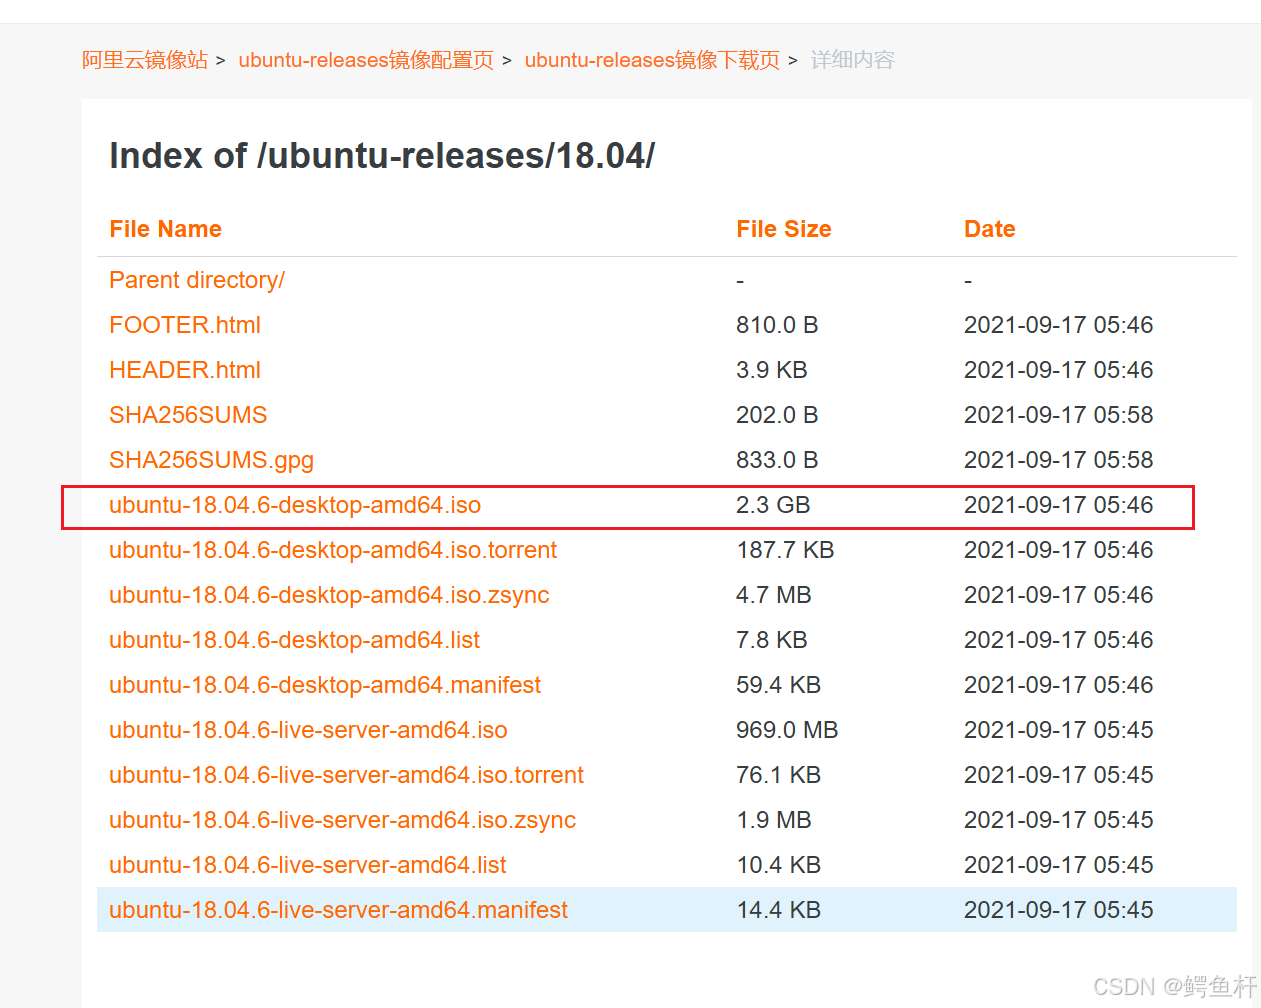Click the 969.0 MB file size cell
This screenshot has height=1008, width=1261.
787,730
